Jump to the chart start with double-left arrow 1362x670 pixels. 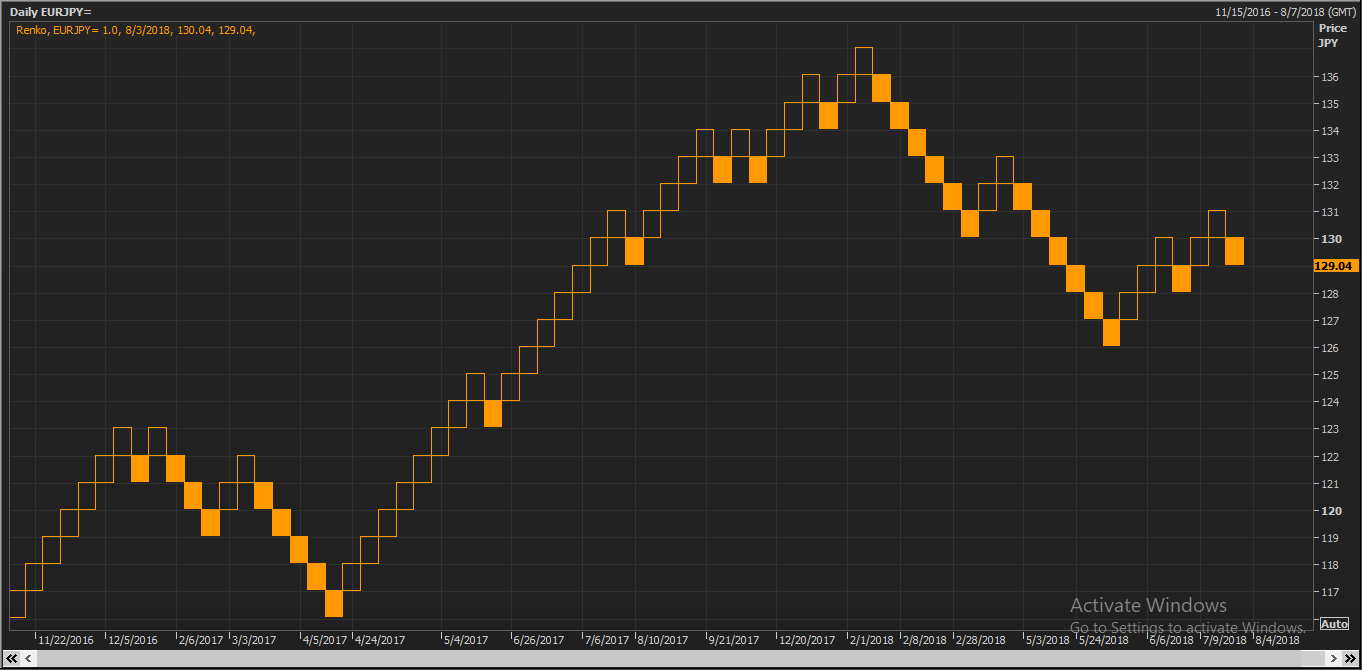(14, 658)
